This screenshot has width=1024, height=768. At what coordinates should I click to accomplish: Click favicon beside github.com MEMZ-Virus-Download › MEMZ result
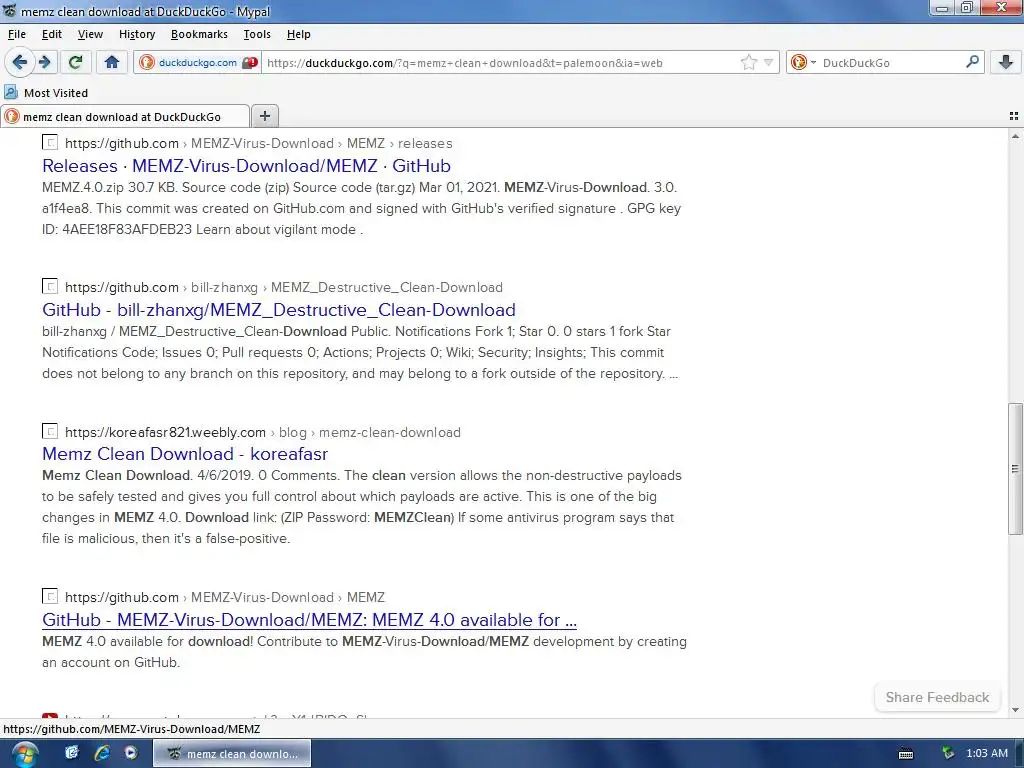coord(50,596)
